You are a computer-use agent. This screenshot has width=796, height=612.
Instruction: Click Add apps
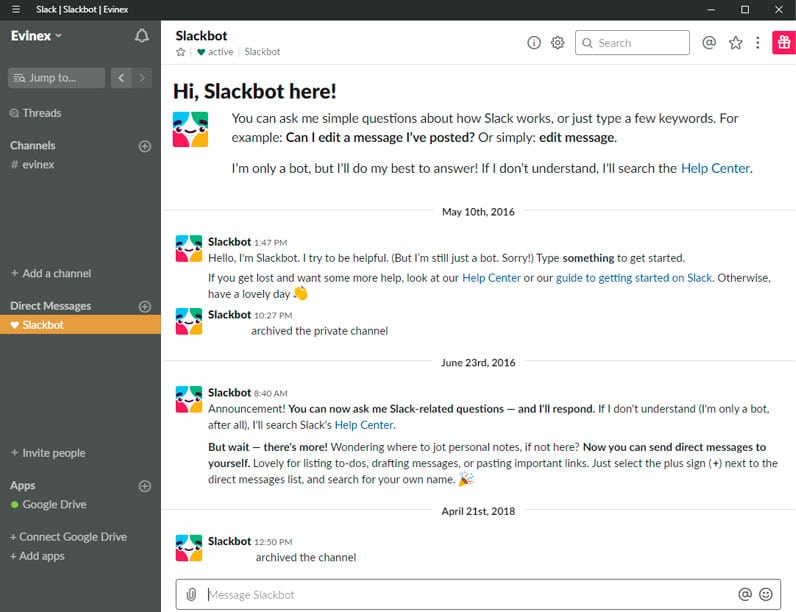tap(37, 556)
